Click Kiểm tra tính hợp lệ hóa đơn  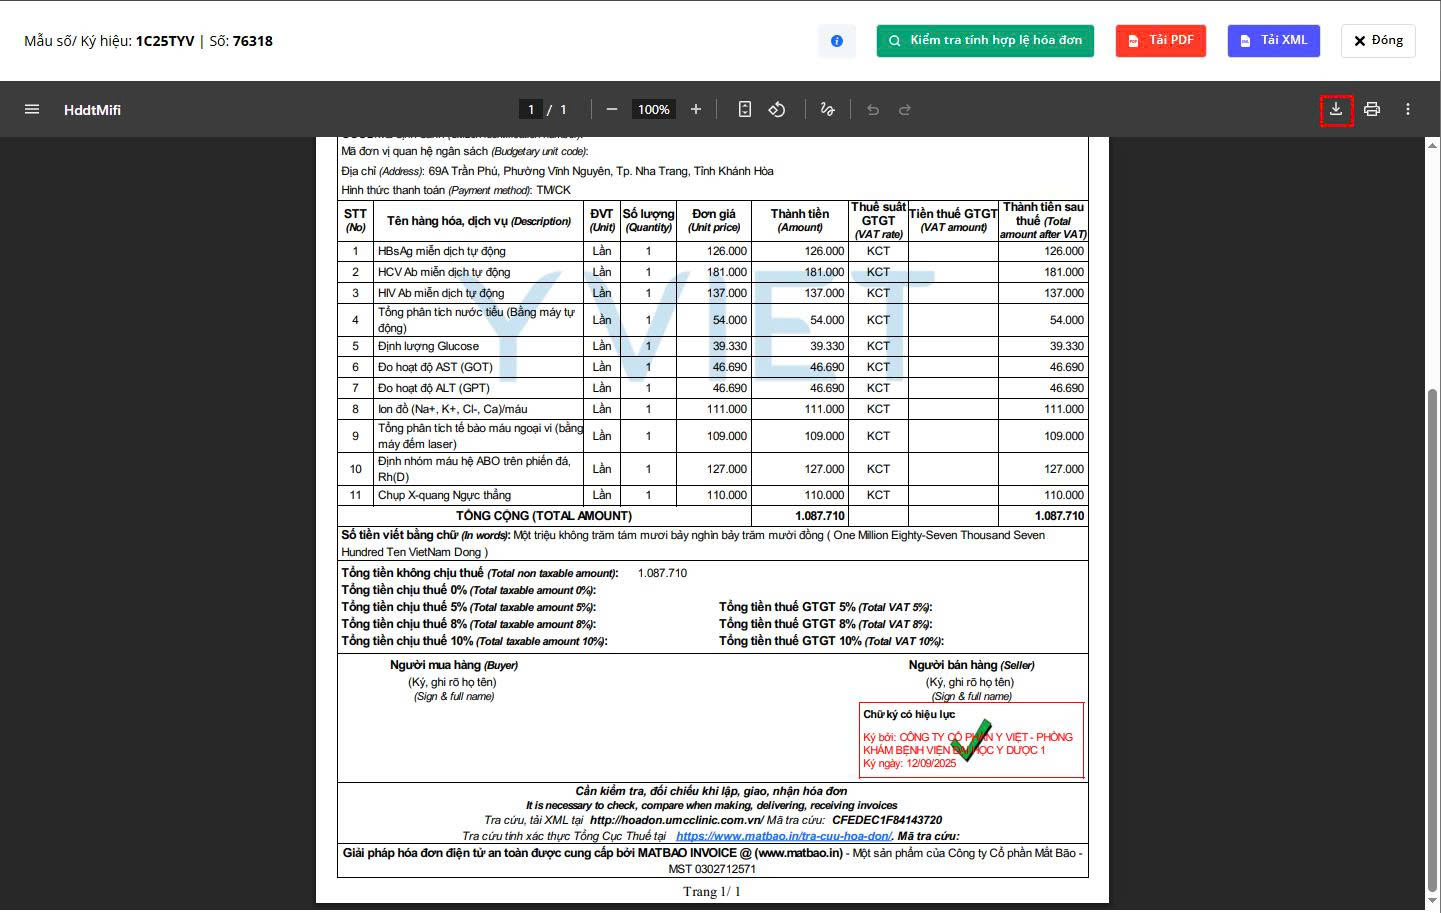tap(985, 41)
